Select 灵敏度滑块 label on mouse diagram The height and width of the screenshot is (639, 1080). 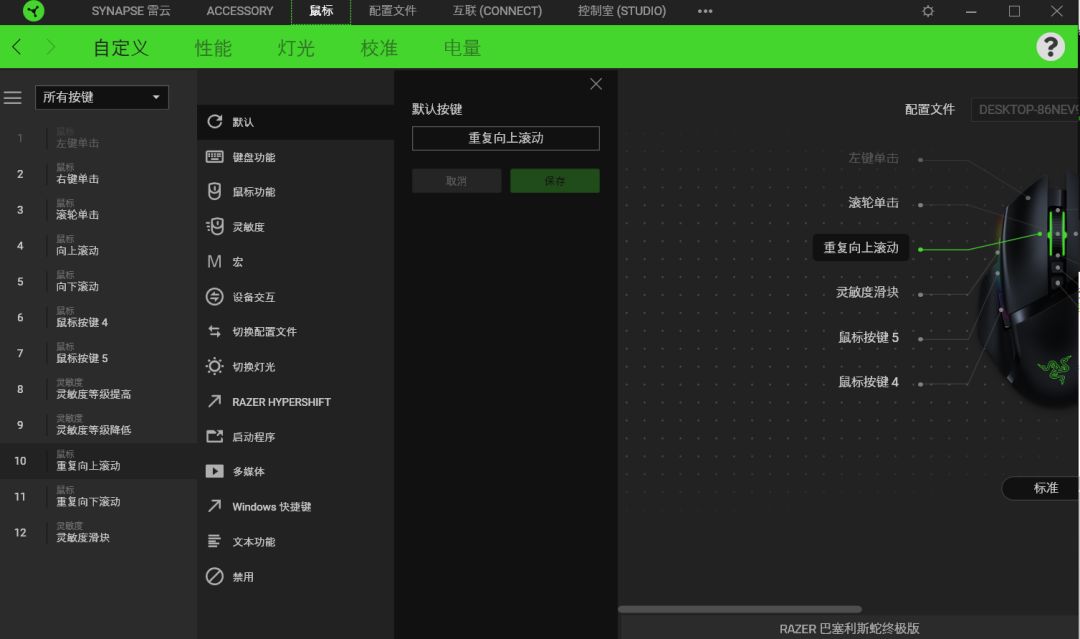[x=867, y=292]
